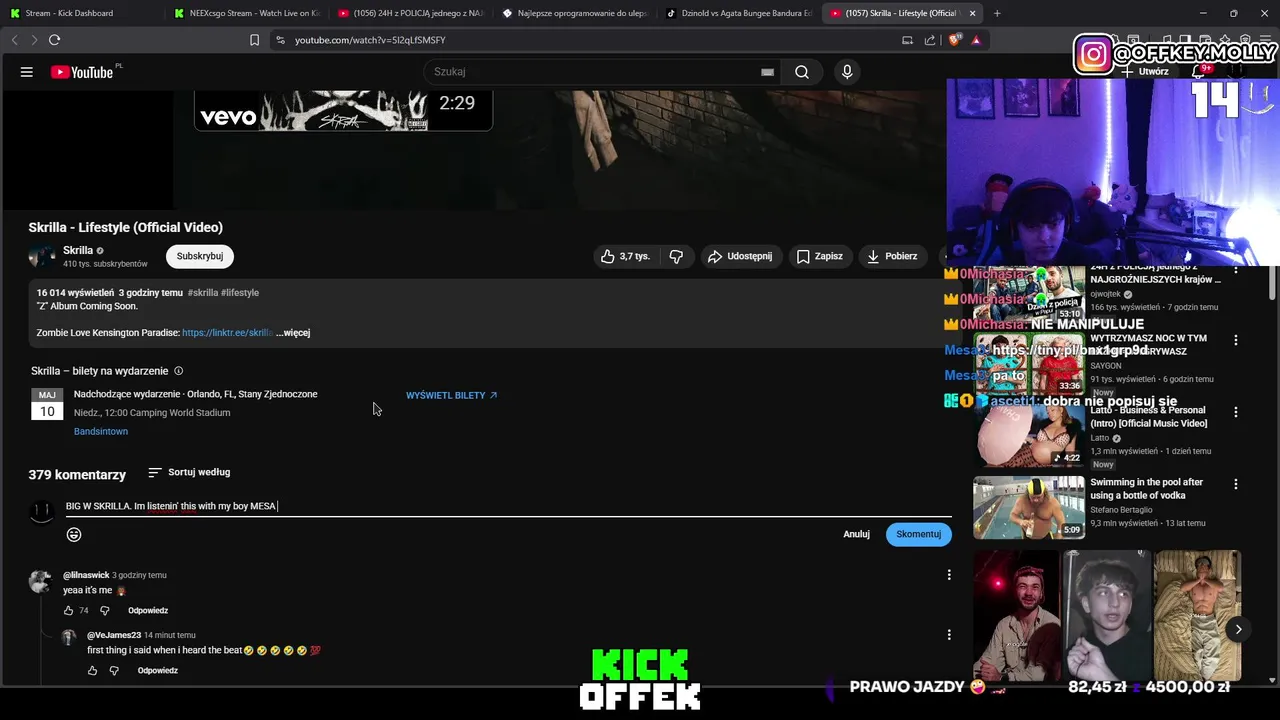Cancel the comment with Anuluj
This screenshot has width=1280, height=720.
click(856, 534)
